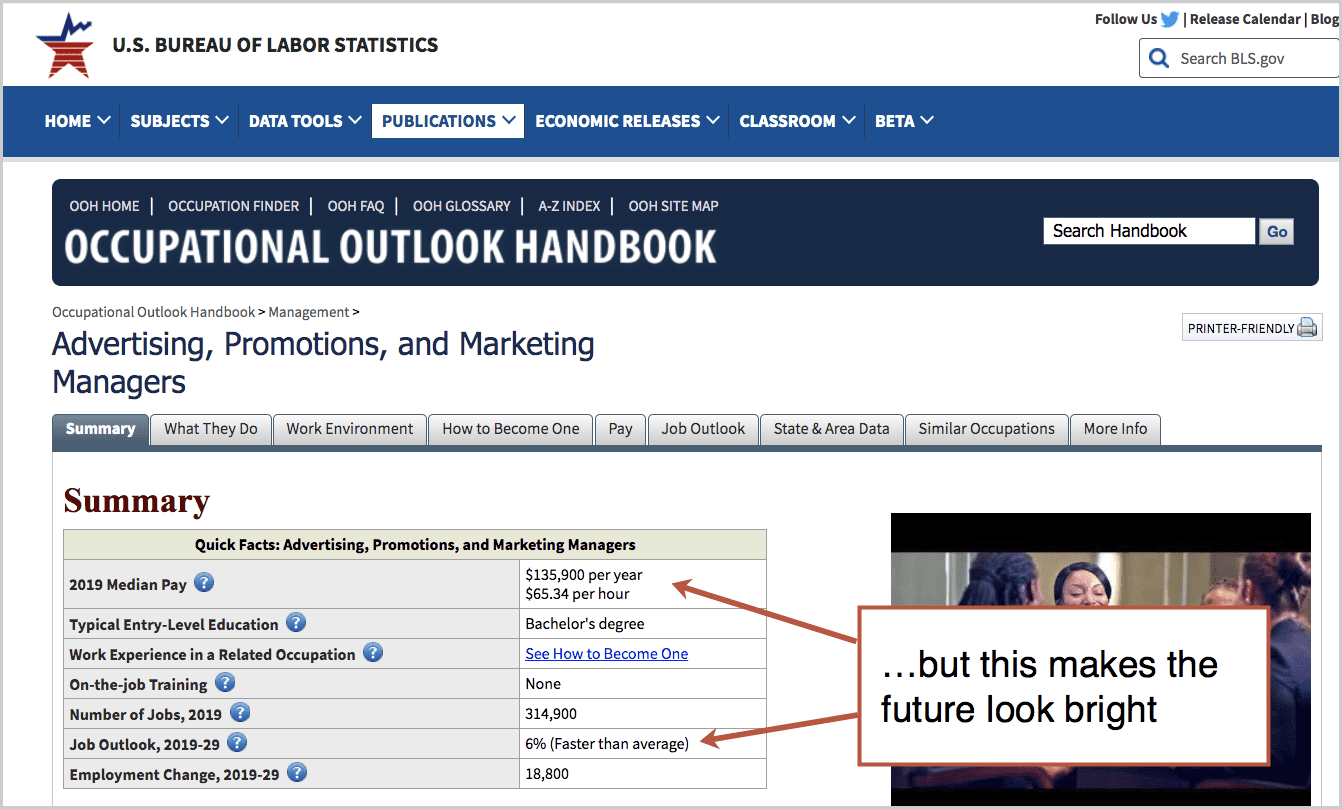Image resolution: width=1342 pixels, height=809 pixels.
Task: Expand the SUBJECTS menu
Action: point(179,121)
